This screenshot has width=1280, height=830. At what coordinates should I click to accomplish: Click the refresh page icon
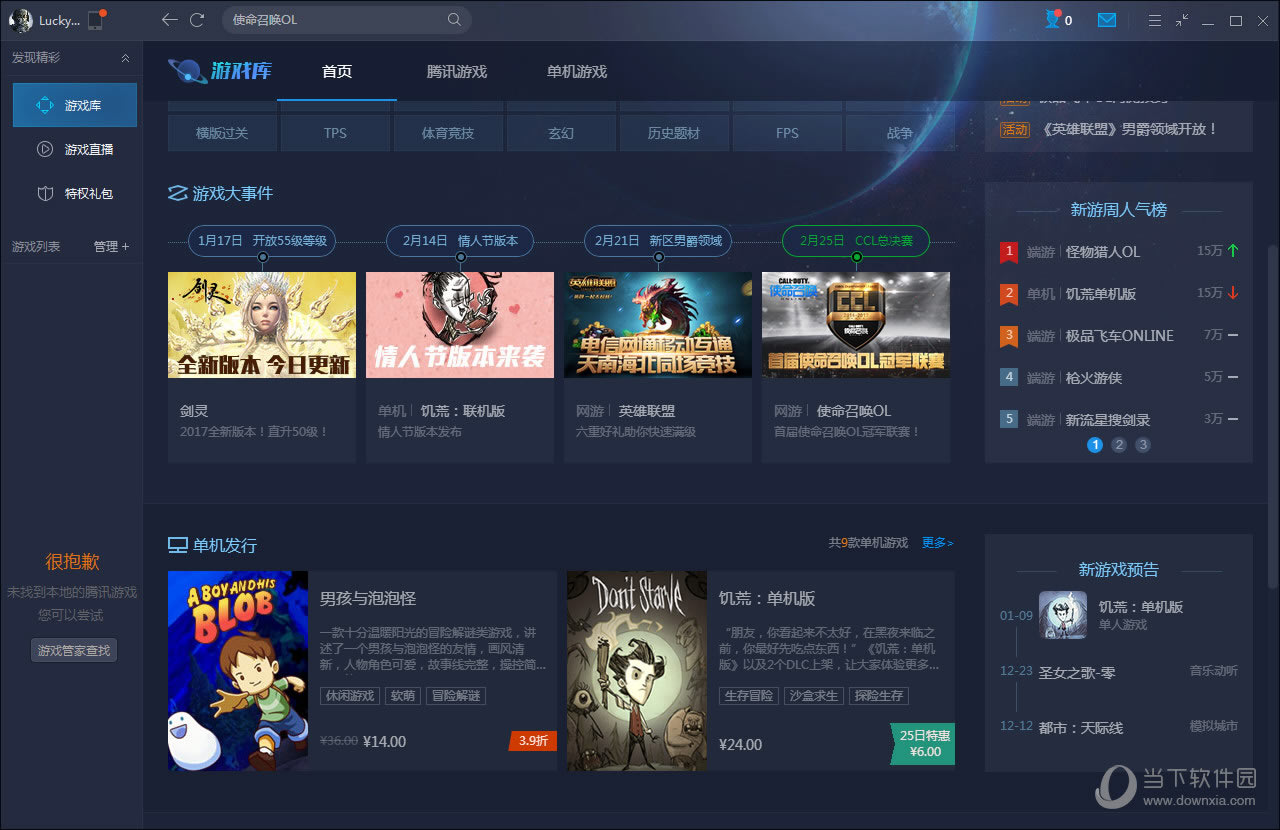197,20
